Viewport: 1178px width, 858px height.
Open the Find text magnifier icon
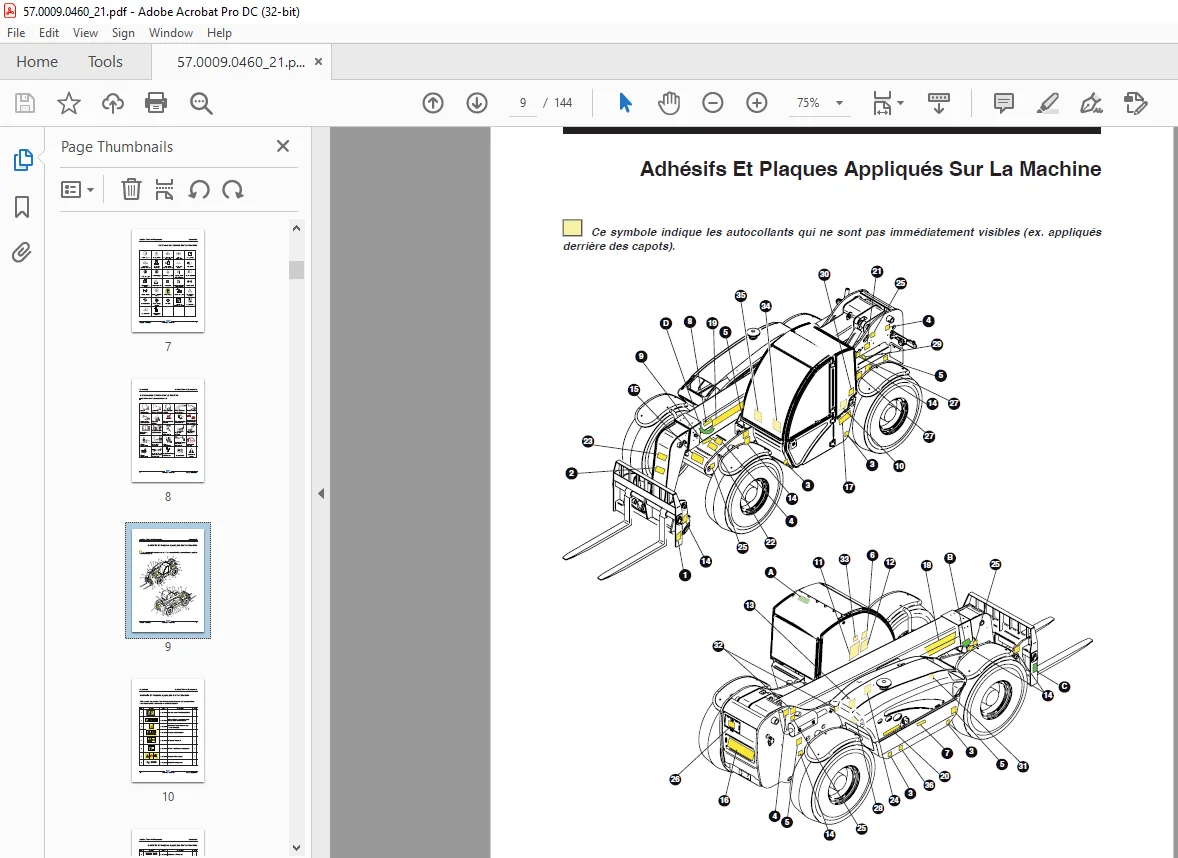click(201, 103)
